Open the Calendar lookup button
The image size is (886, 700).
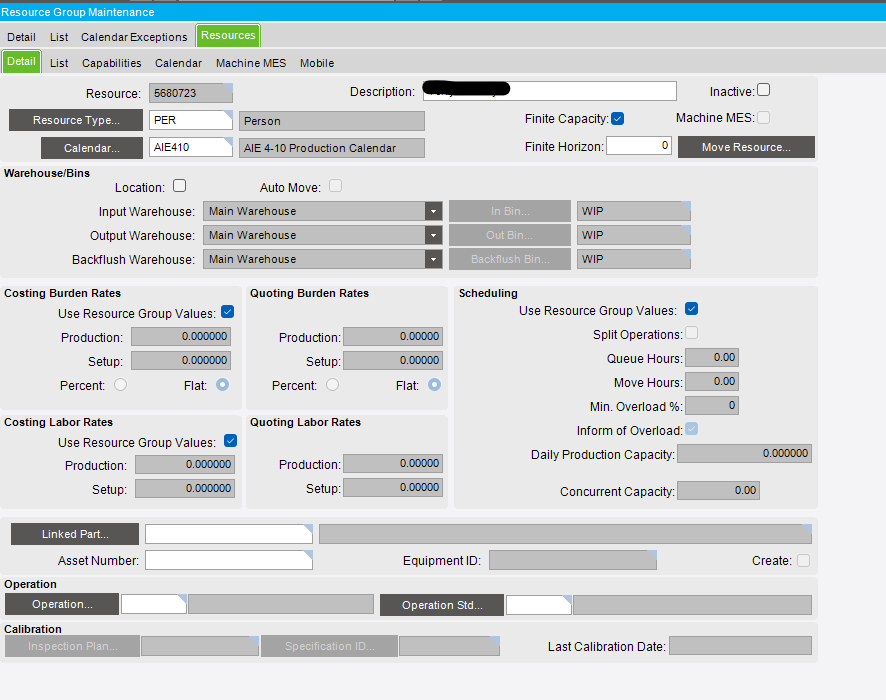75,148
